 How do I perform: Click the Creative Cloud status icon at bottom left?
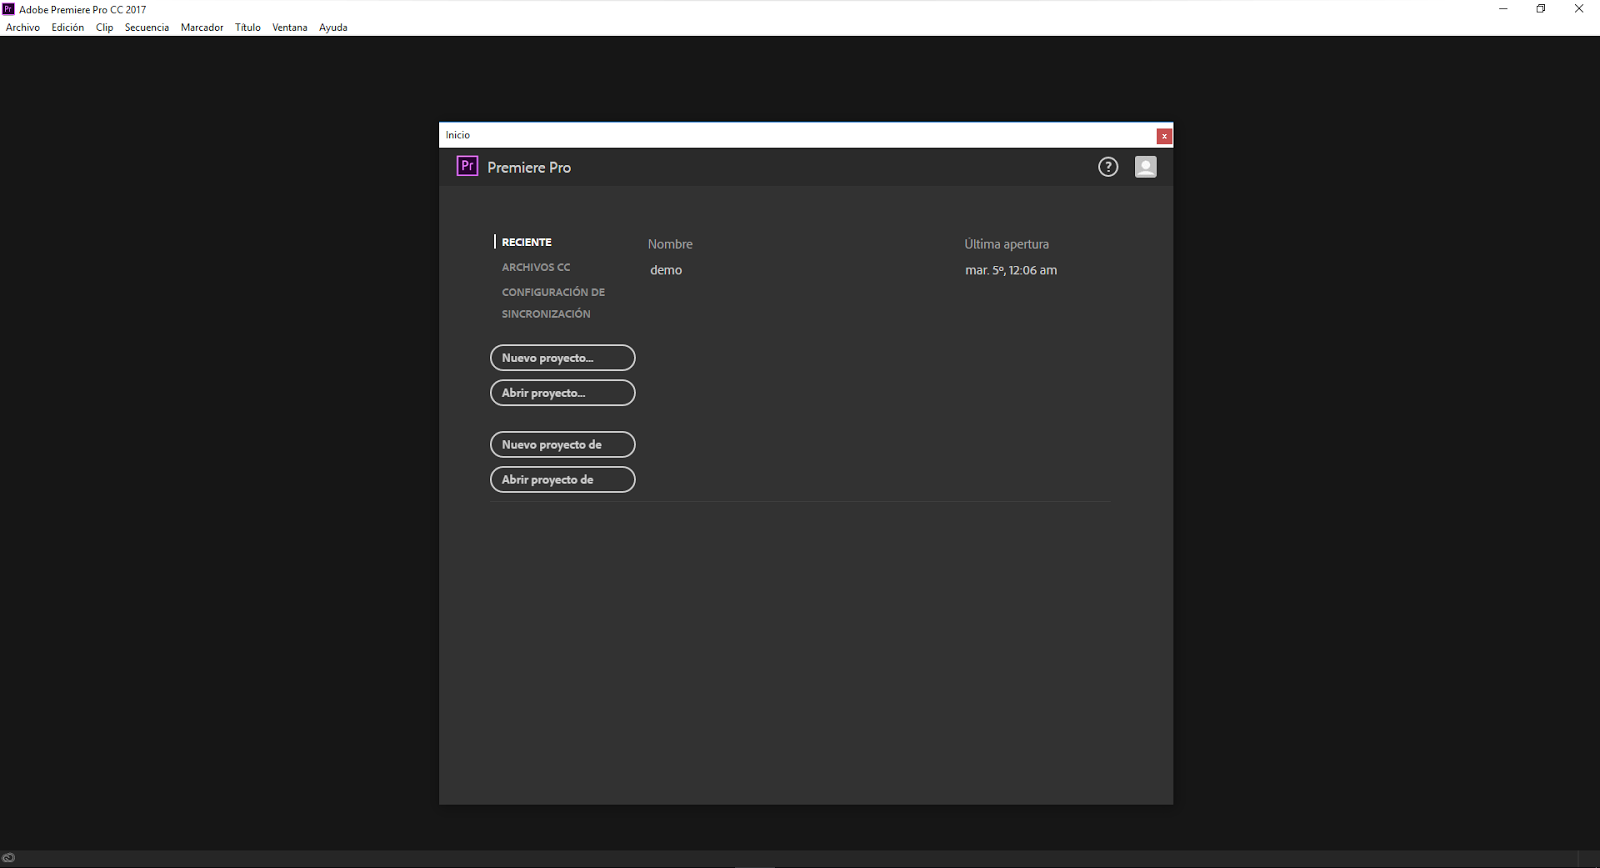pyautogui.click(x=8, y=858)
